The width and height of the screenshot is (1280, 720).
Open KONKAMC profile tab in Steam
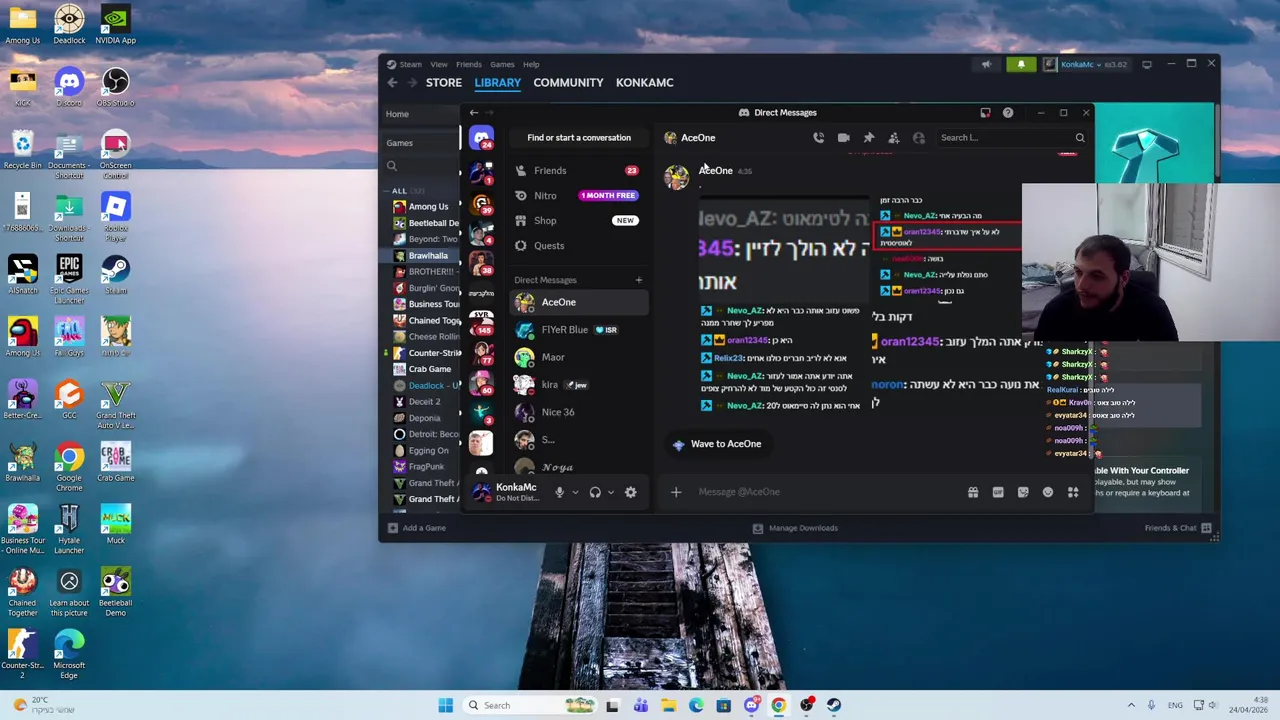click(x=645, y=83)
